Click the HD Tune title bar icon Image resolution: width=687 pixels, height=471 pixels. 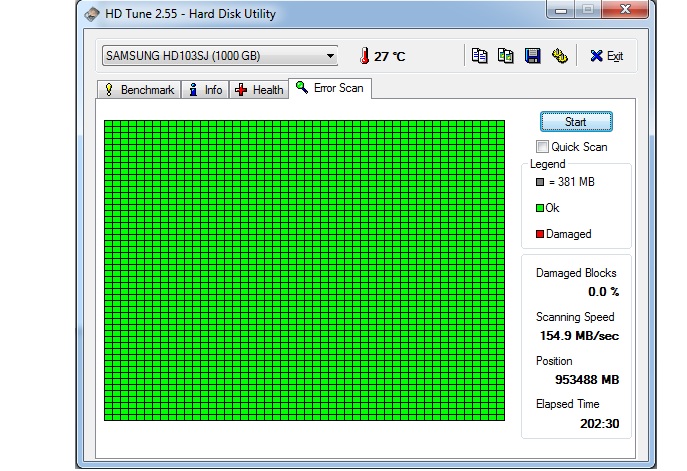[x=92, y=14]
